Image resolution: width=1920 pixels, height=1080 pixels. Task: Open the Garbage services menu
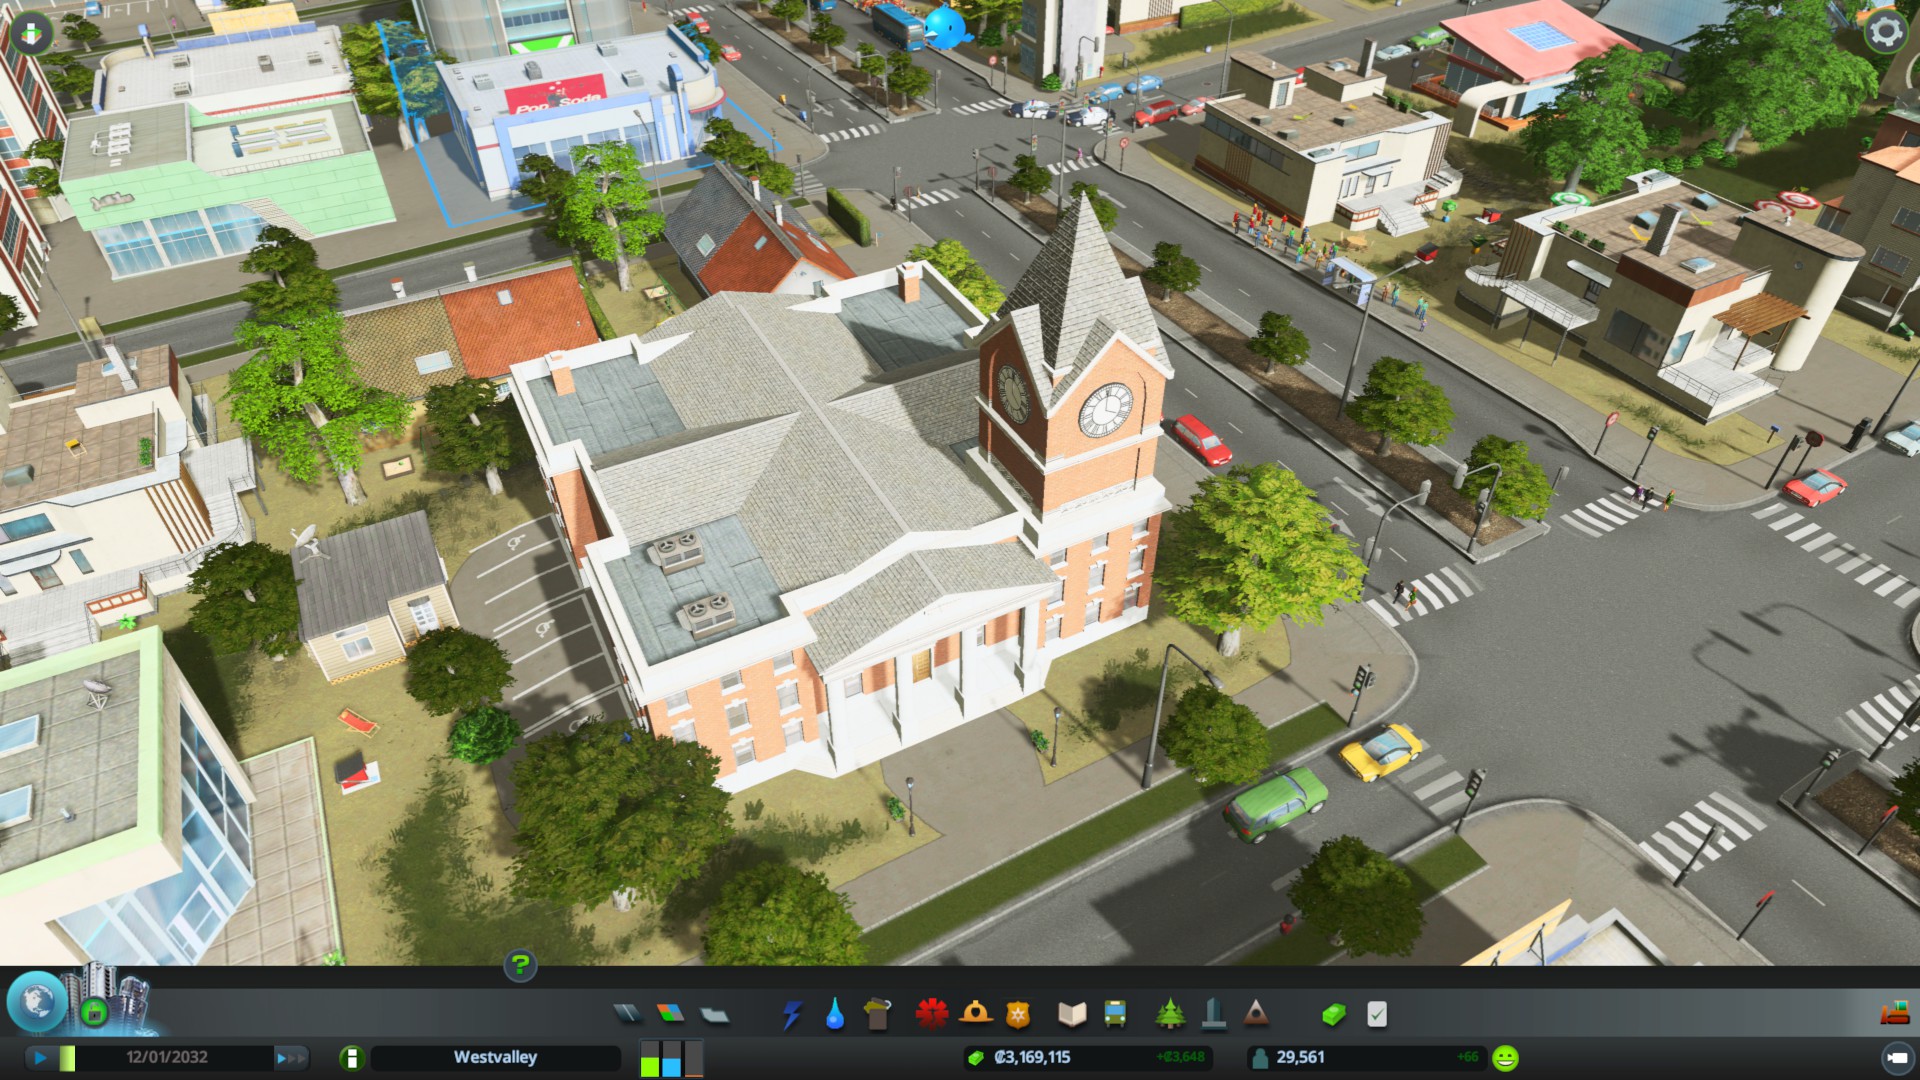[x=877, y=1014]
